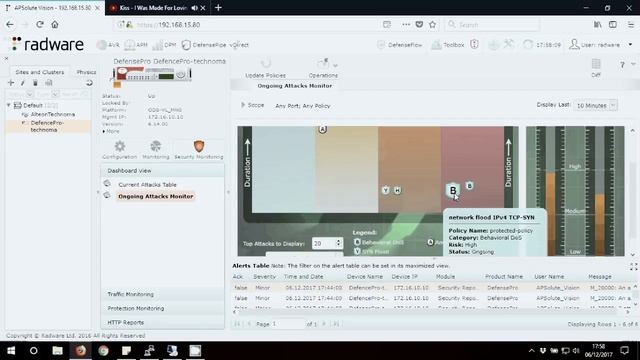Sort alerts by Time and Date column
The height and width of the screenshot is (360, 640).
(303, 277)
